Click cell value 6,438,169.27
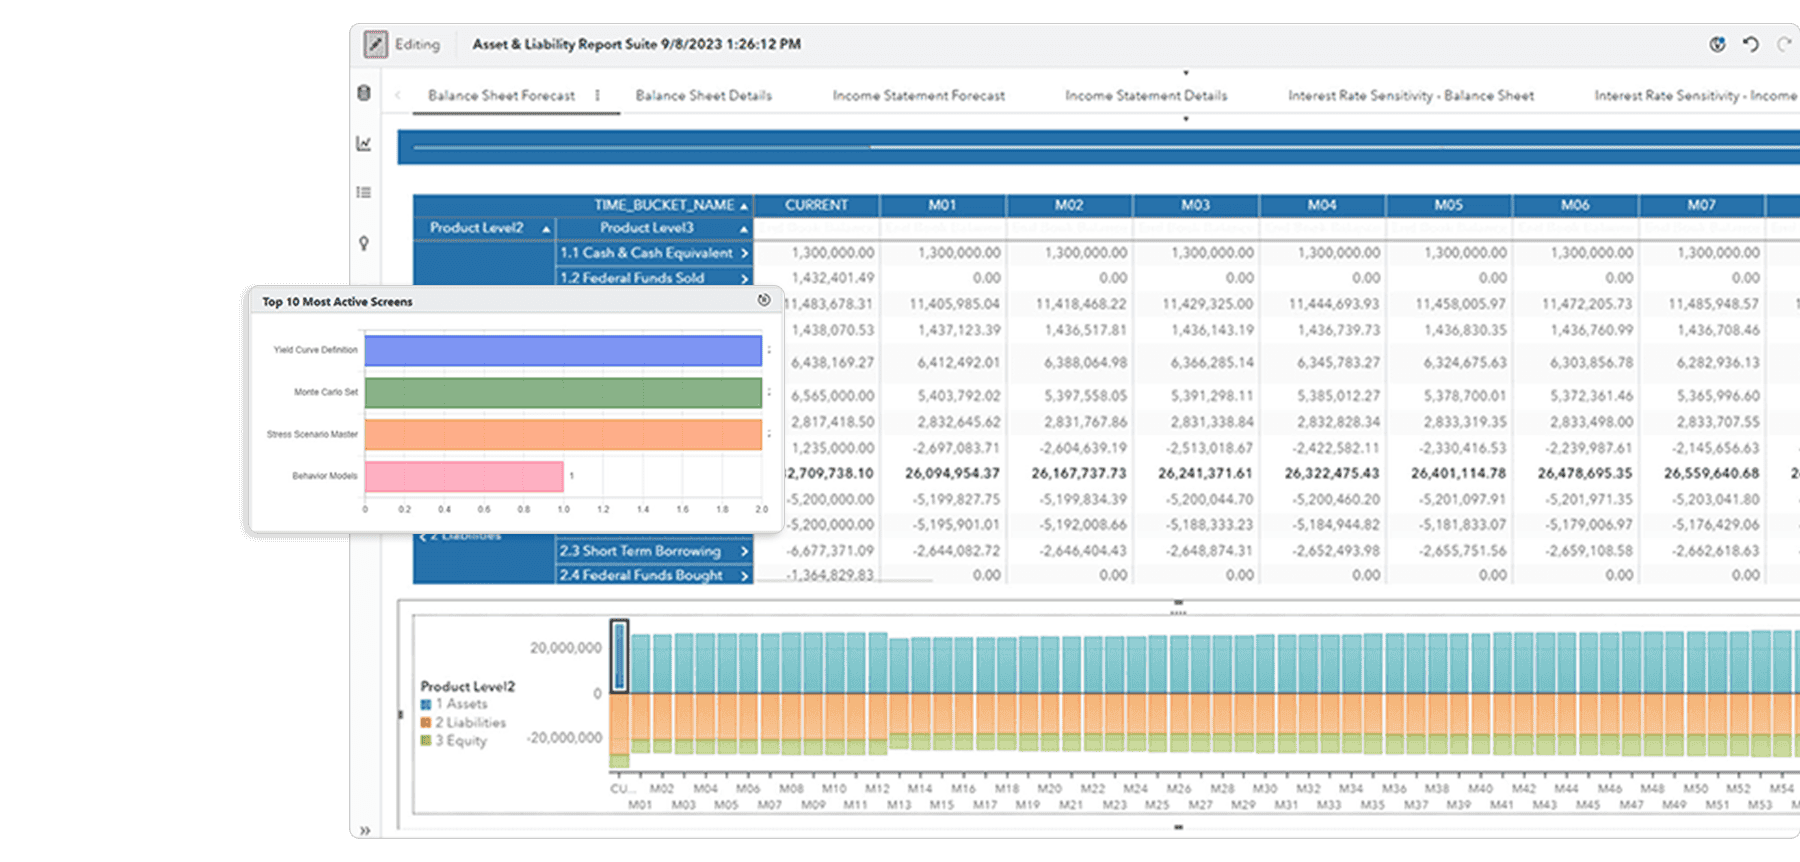The height and width of the screenshot is (862, 1800). (832, 362)
